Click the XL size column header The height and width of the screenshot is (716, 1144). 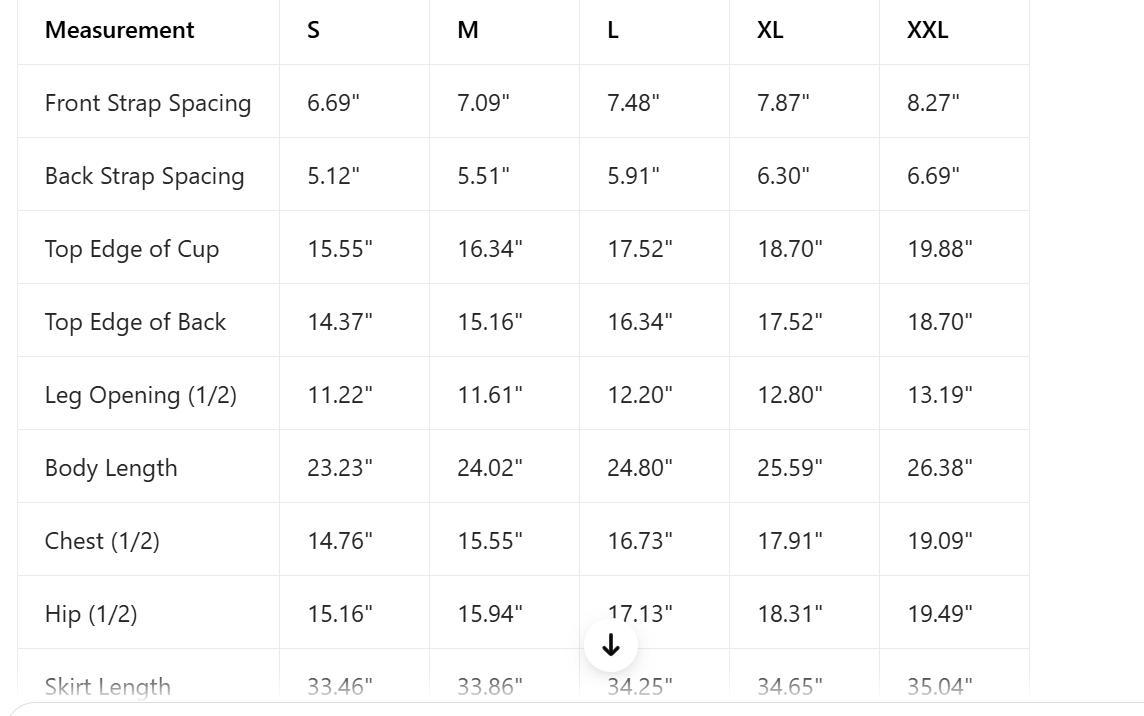click(770, 30)
